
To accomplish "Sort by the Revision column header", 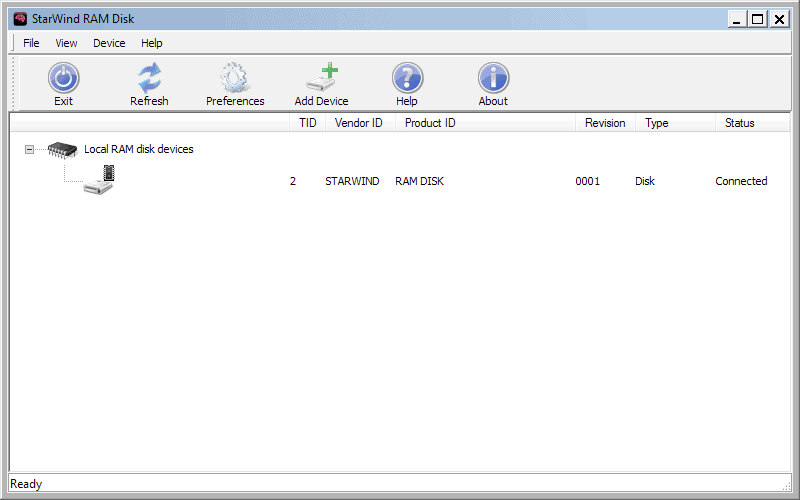I will pyautogui.click(x=605, y=123).
